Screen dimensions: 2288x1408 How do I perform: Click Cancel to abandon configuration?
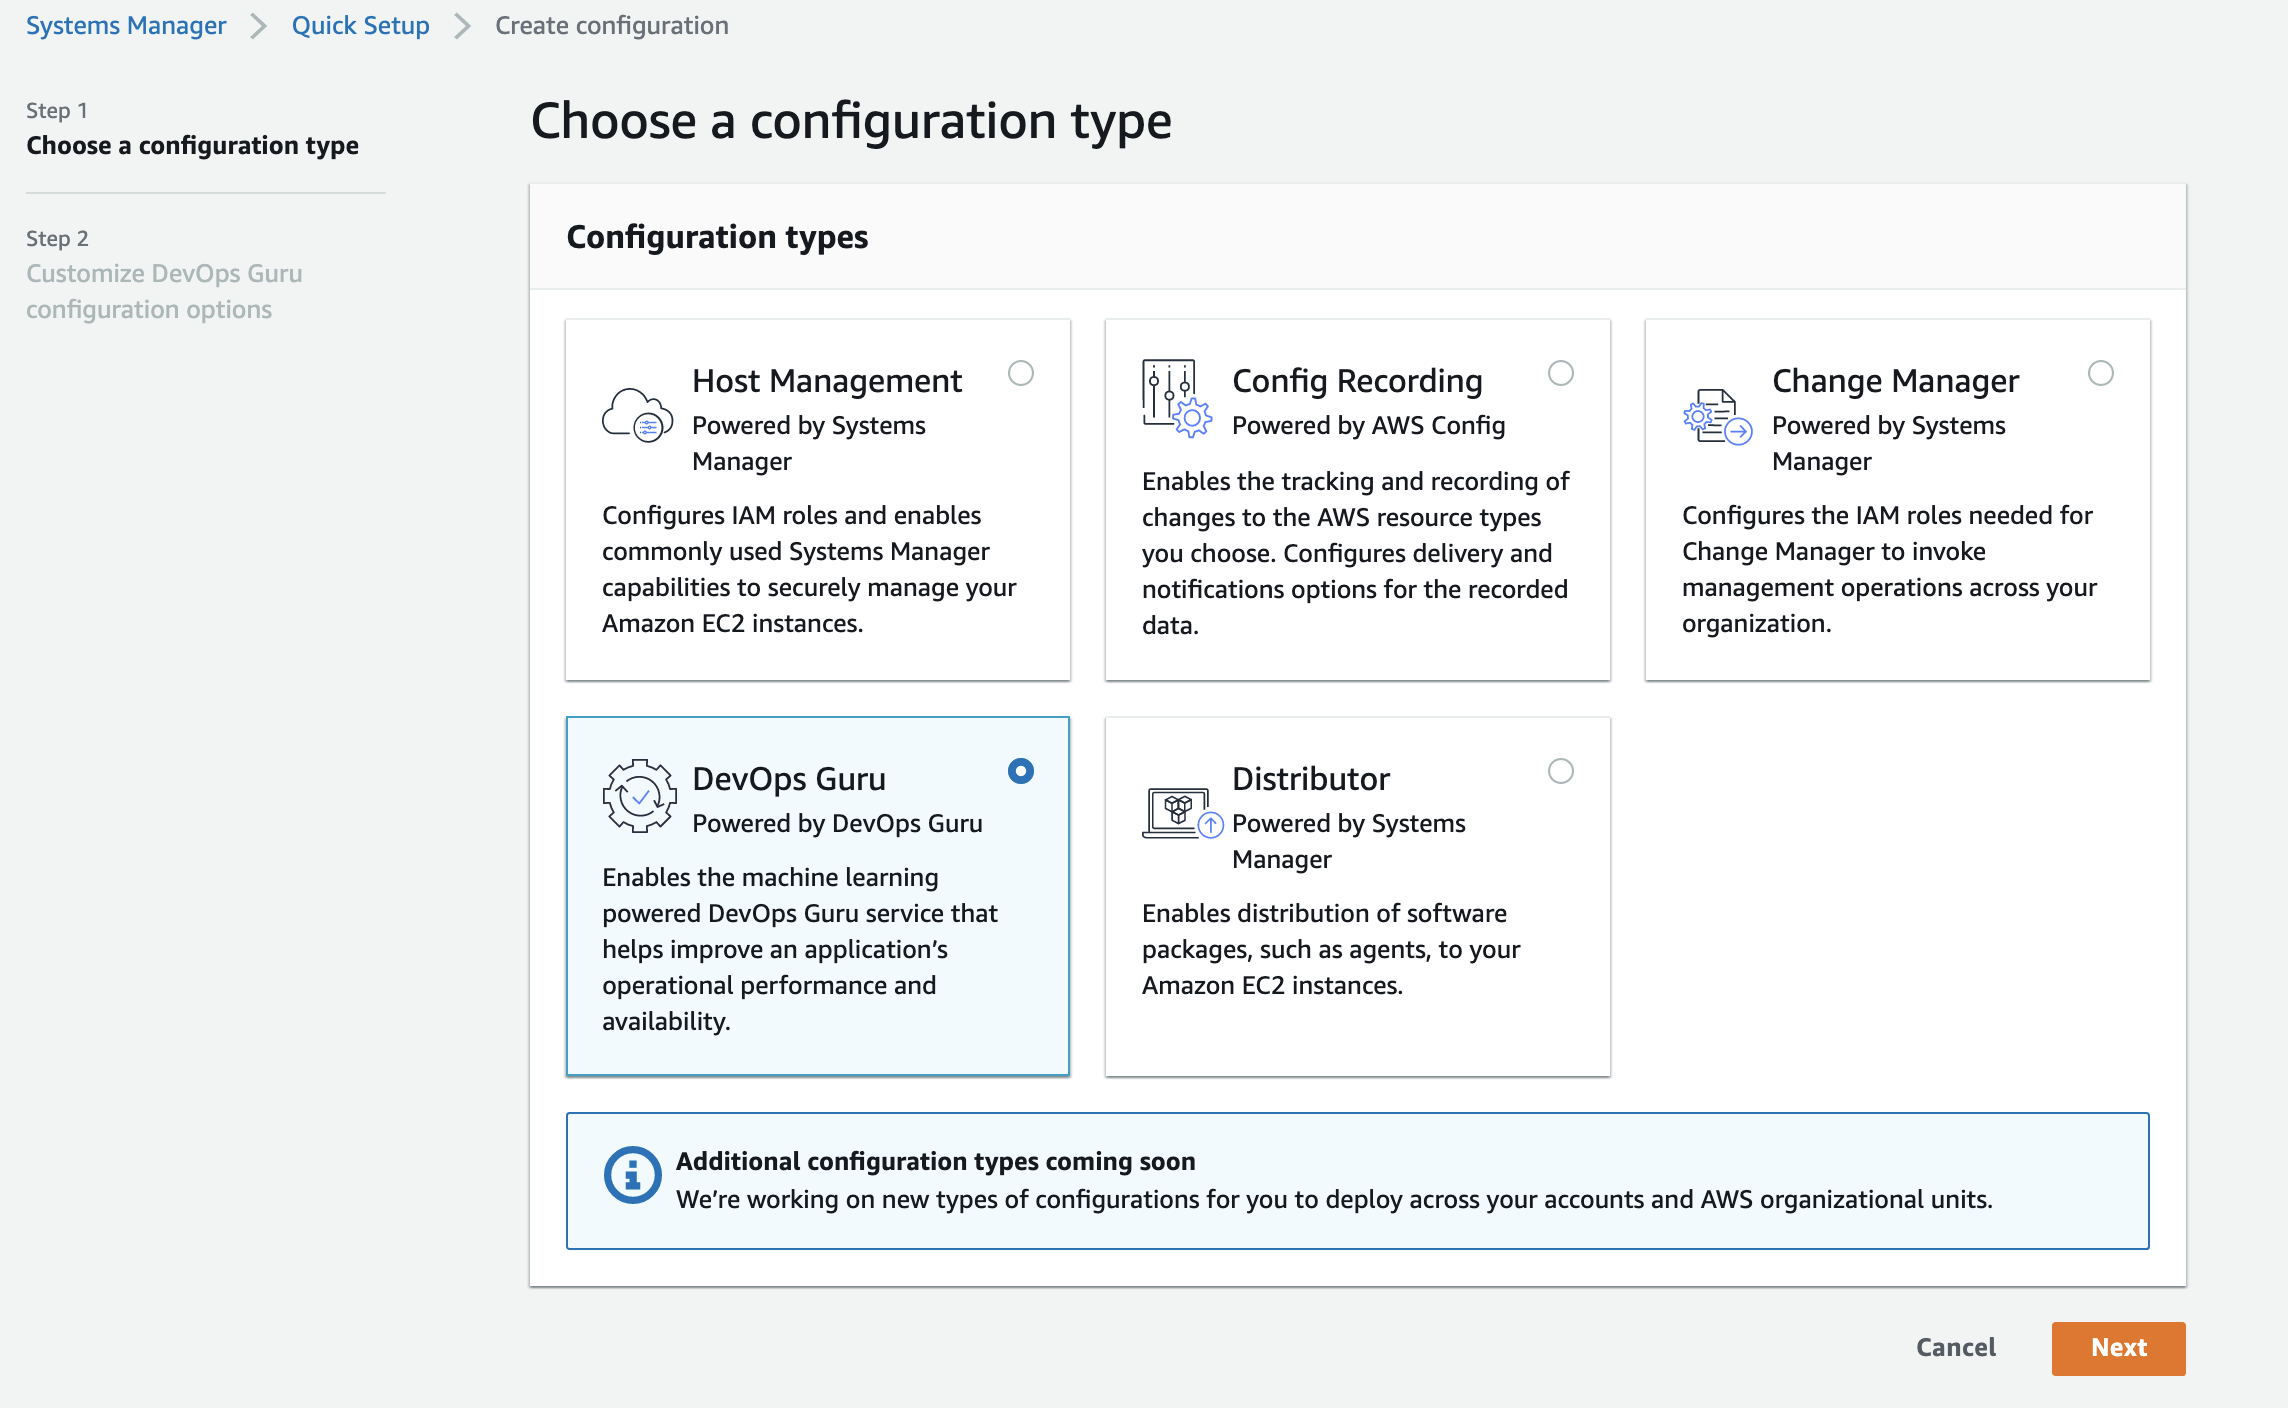[x=1954, y=1348]
